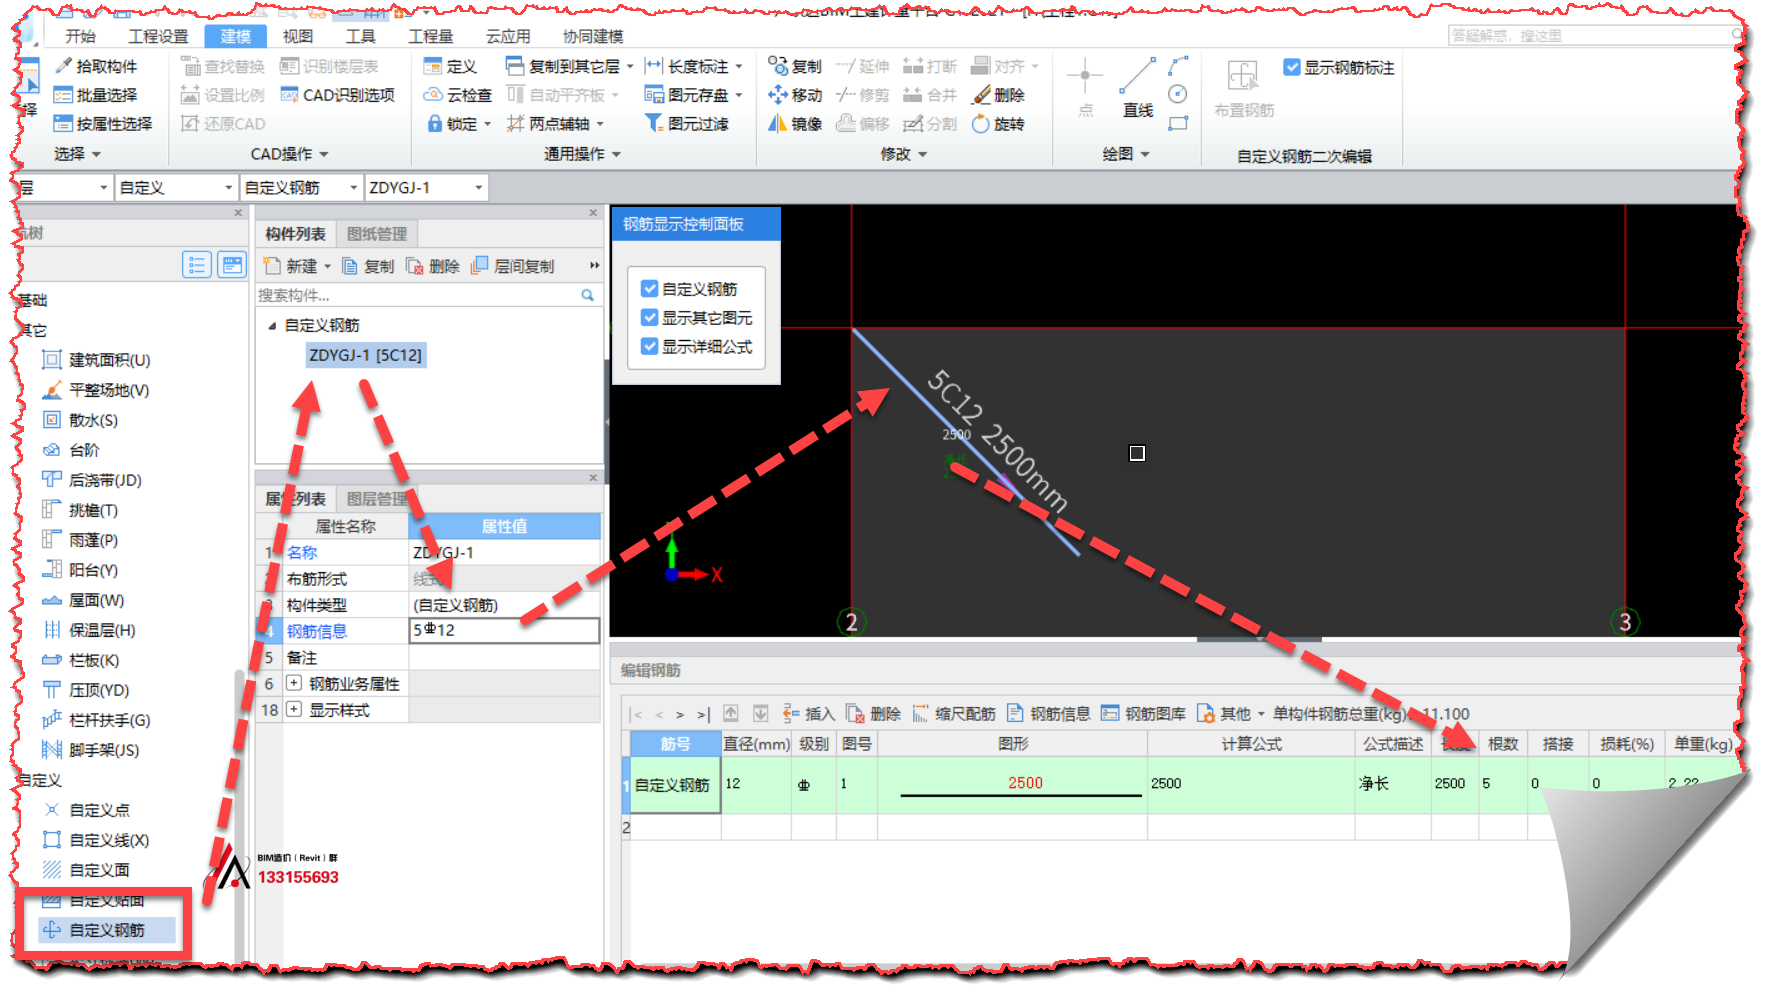This screenshot has height=1007, width=1776.
Task: Click 缩尺配筋 in rebar editor toolbar
Action: [x=955, y=714]
